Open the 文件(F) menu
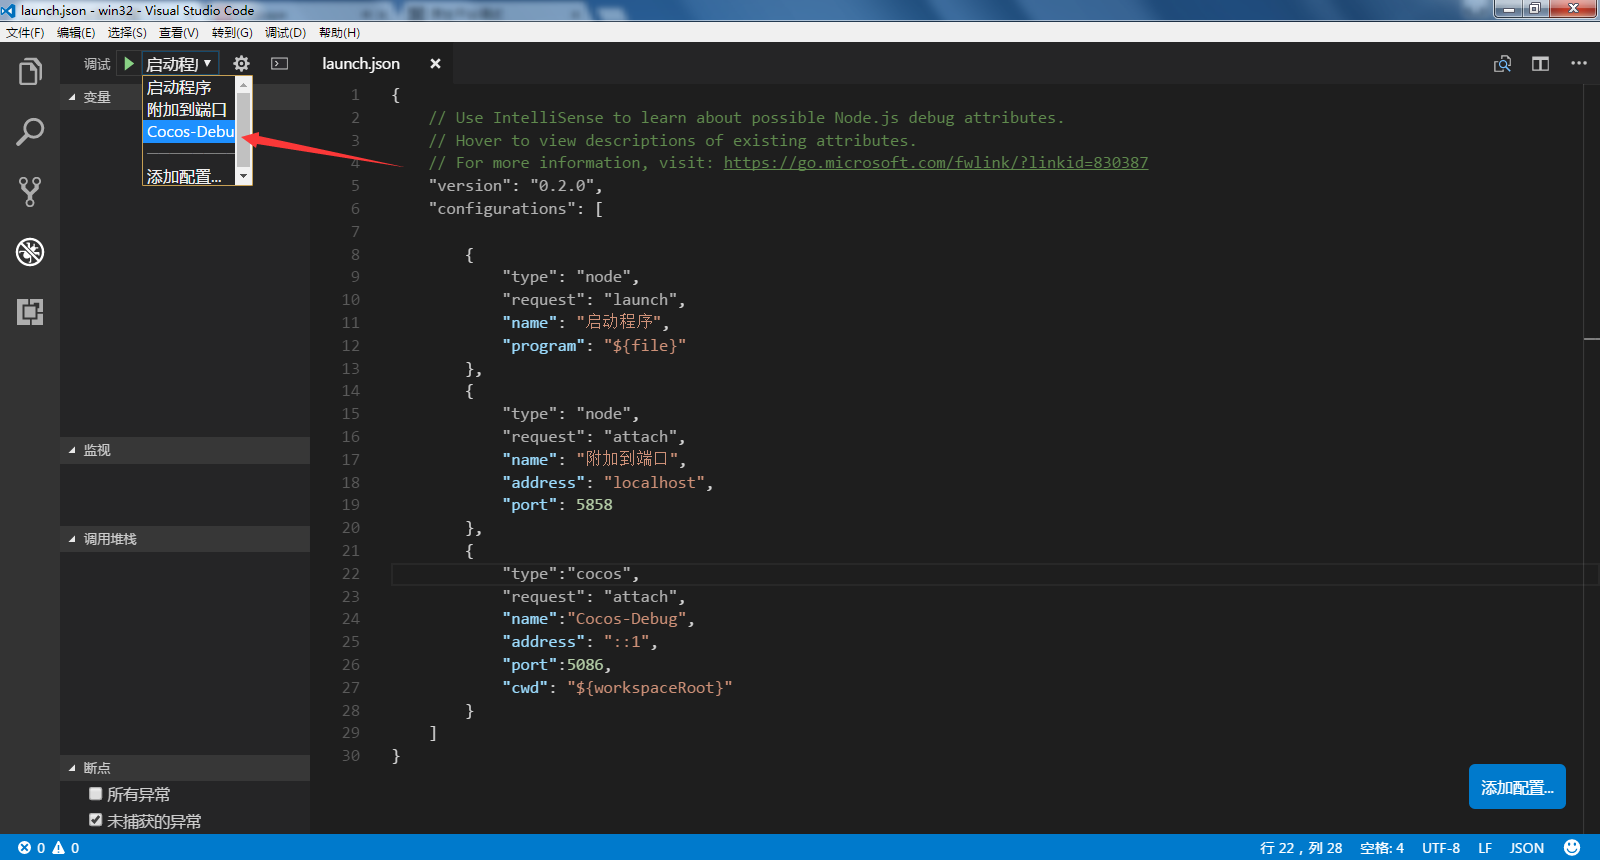Image resolution: width=1600 pixels, height=860 pixels. 25,33
